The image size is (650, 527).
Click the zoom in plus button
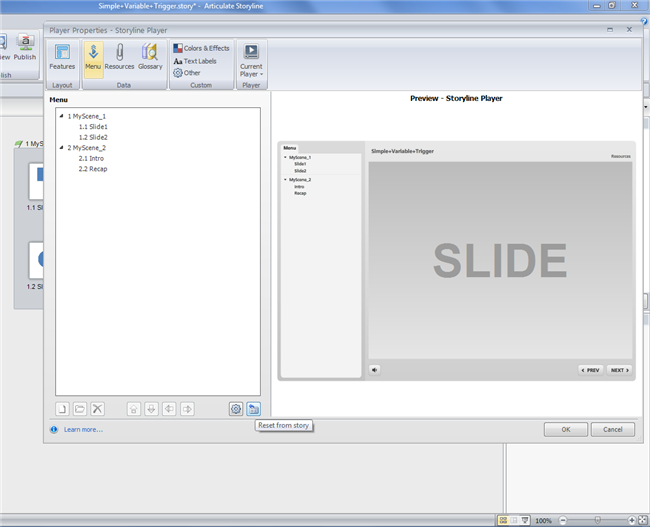pos(631,520)
